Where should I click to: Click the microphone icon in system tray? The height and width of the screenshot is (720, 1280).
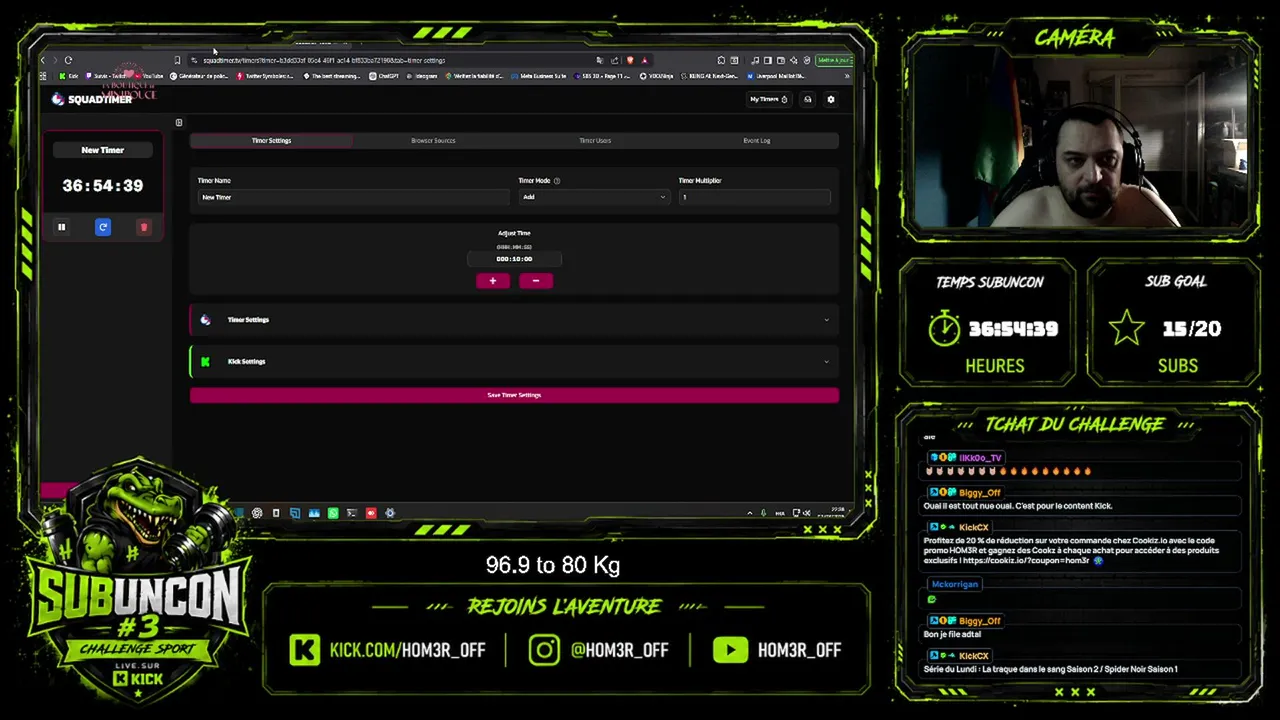click(x=763, y=513)
